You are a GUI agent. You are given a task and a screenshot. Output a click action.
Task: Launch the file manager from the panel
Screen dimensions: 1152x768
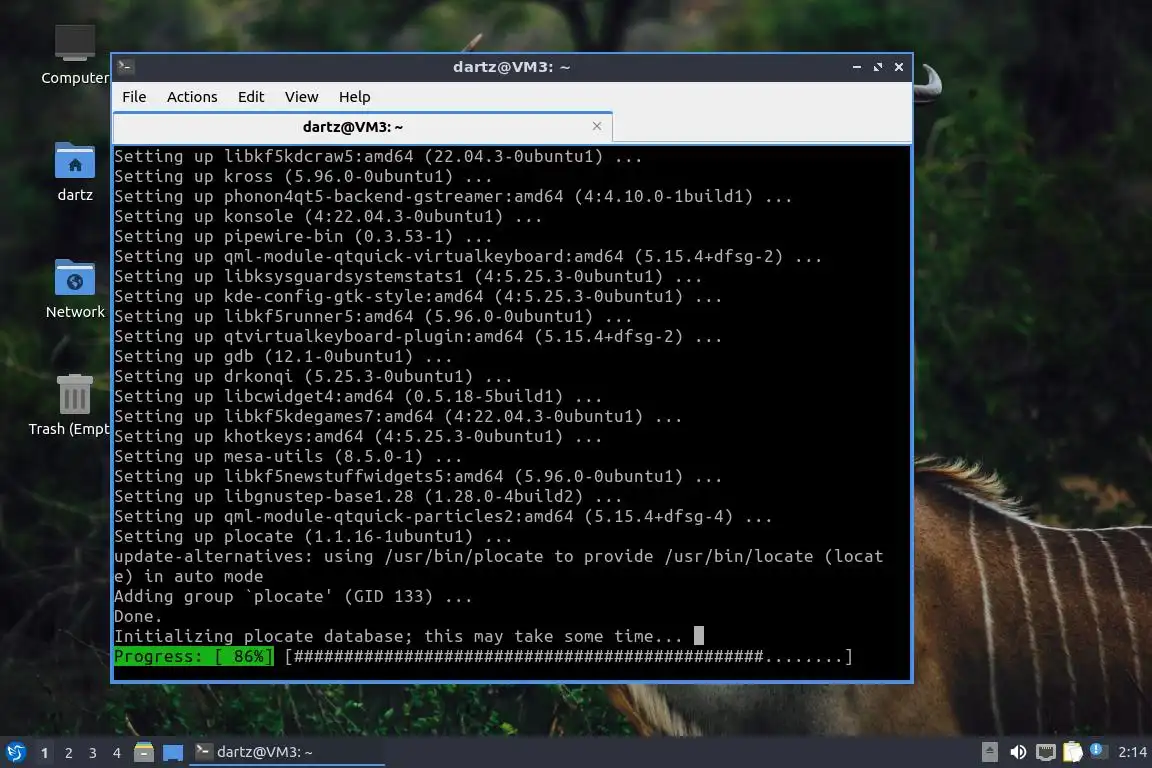(x=144, y=752)
